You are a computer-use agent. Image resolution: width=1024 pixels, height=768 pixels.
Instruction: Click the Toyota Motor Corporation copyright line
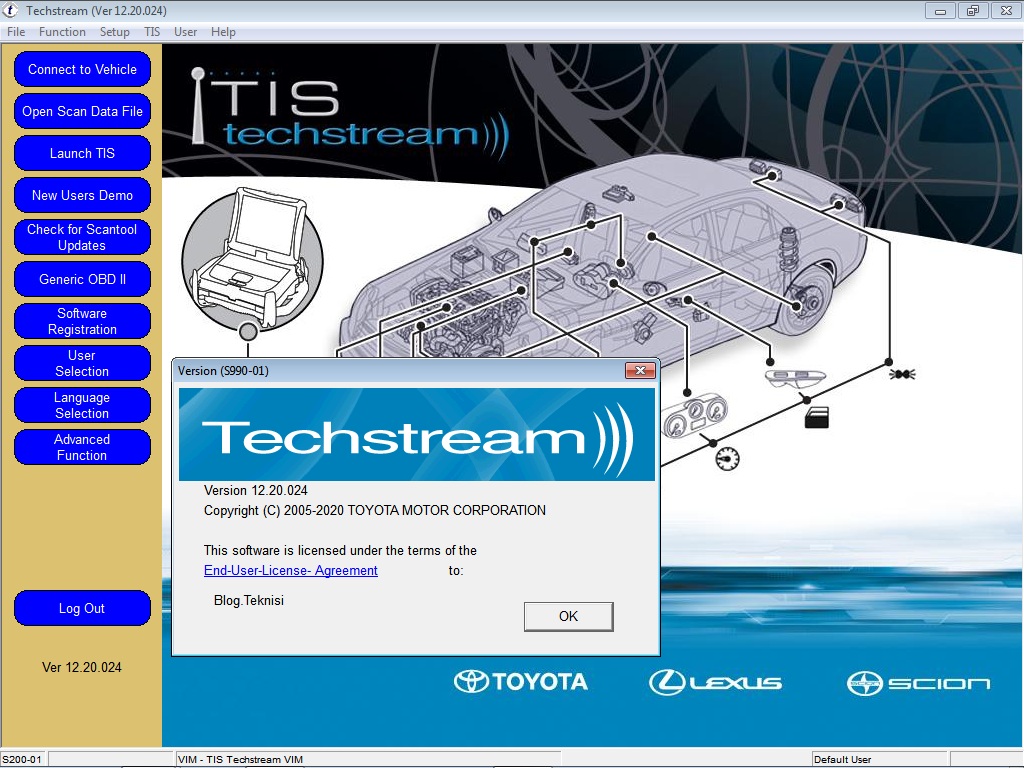point(375,511)
